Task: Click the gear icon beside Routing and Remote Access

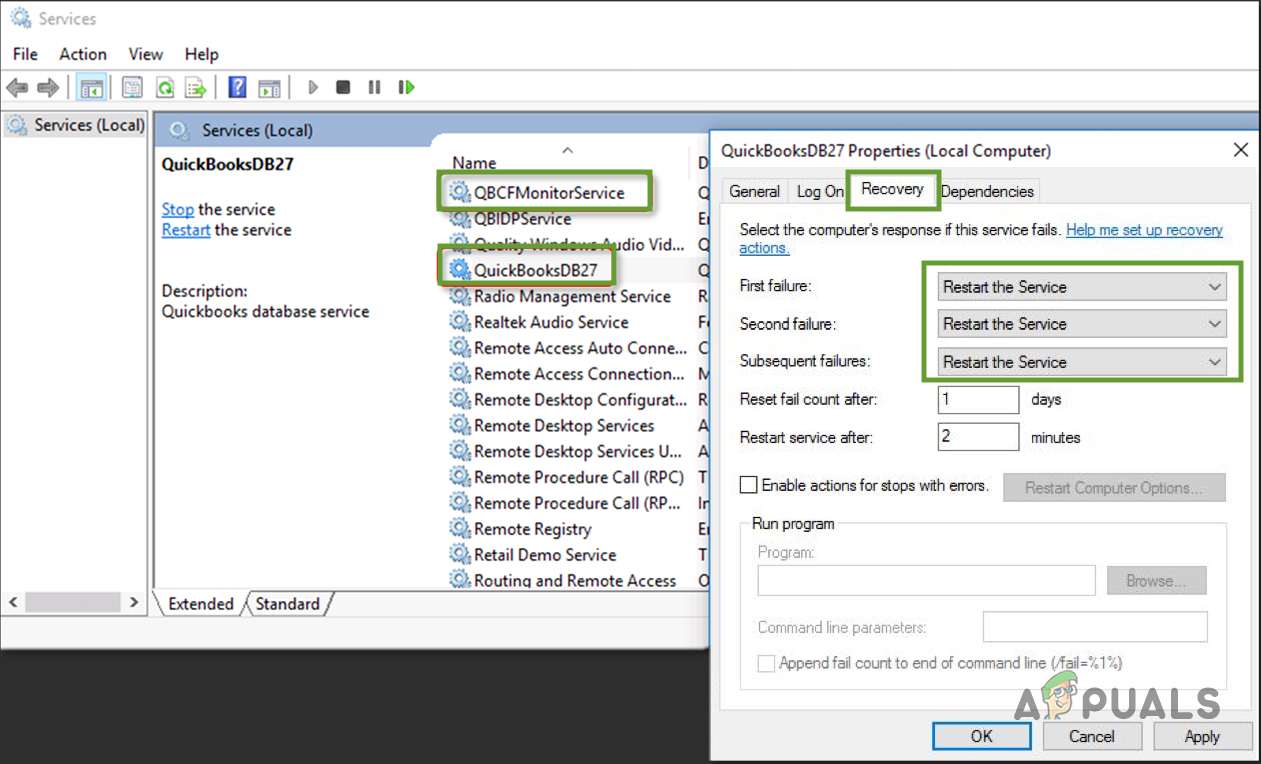Action: (459, 580)
